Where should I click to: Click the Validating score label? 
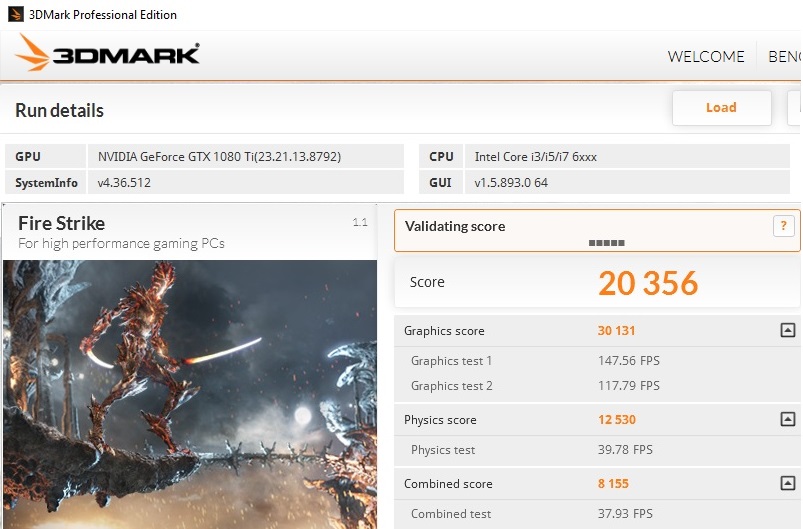pyautogui.click(x=455, y=226)
